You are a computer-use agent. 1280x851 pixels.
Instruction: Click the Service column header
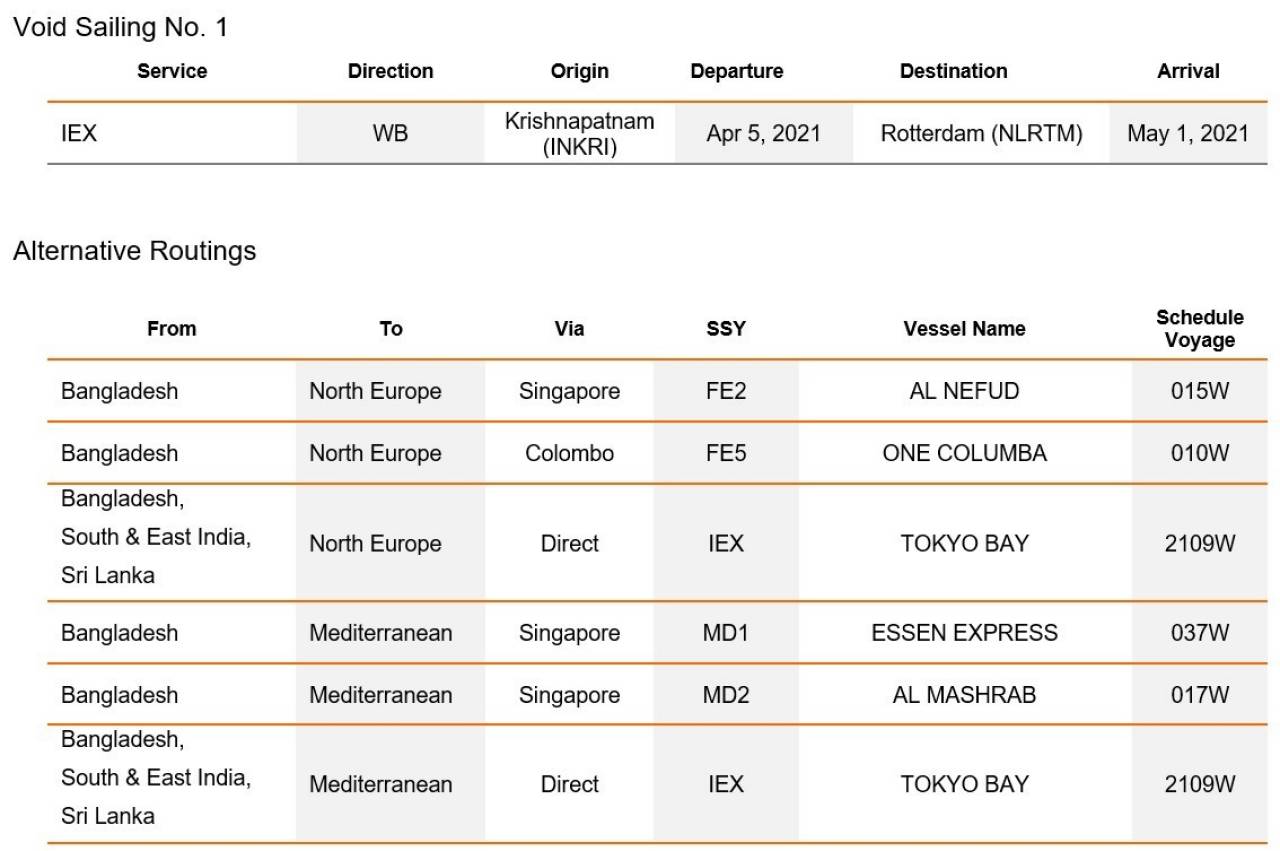172,71
